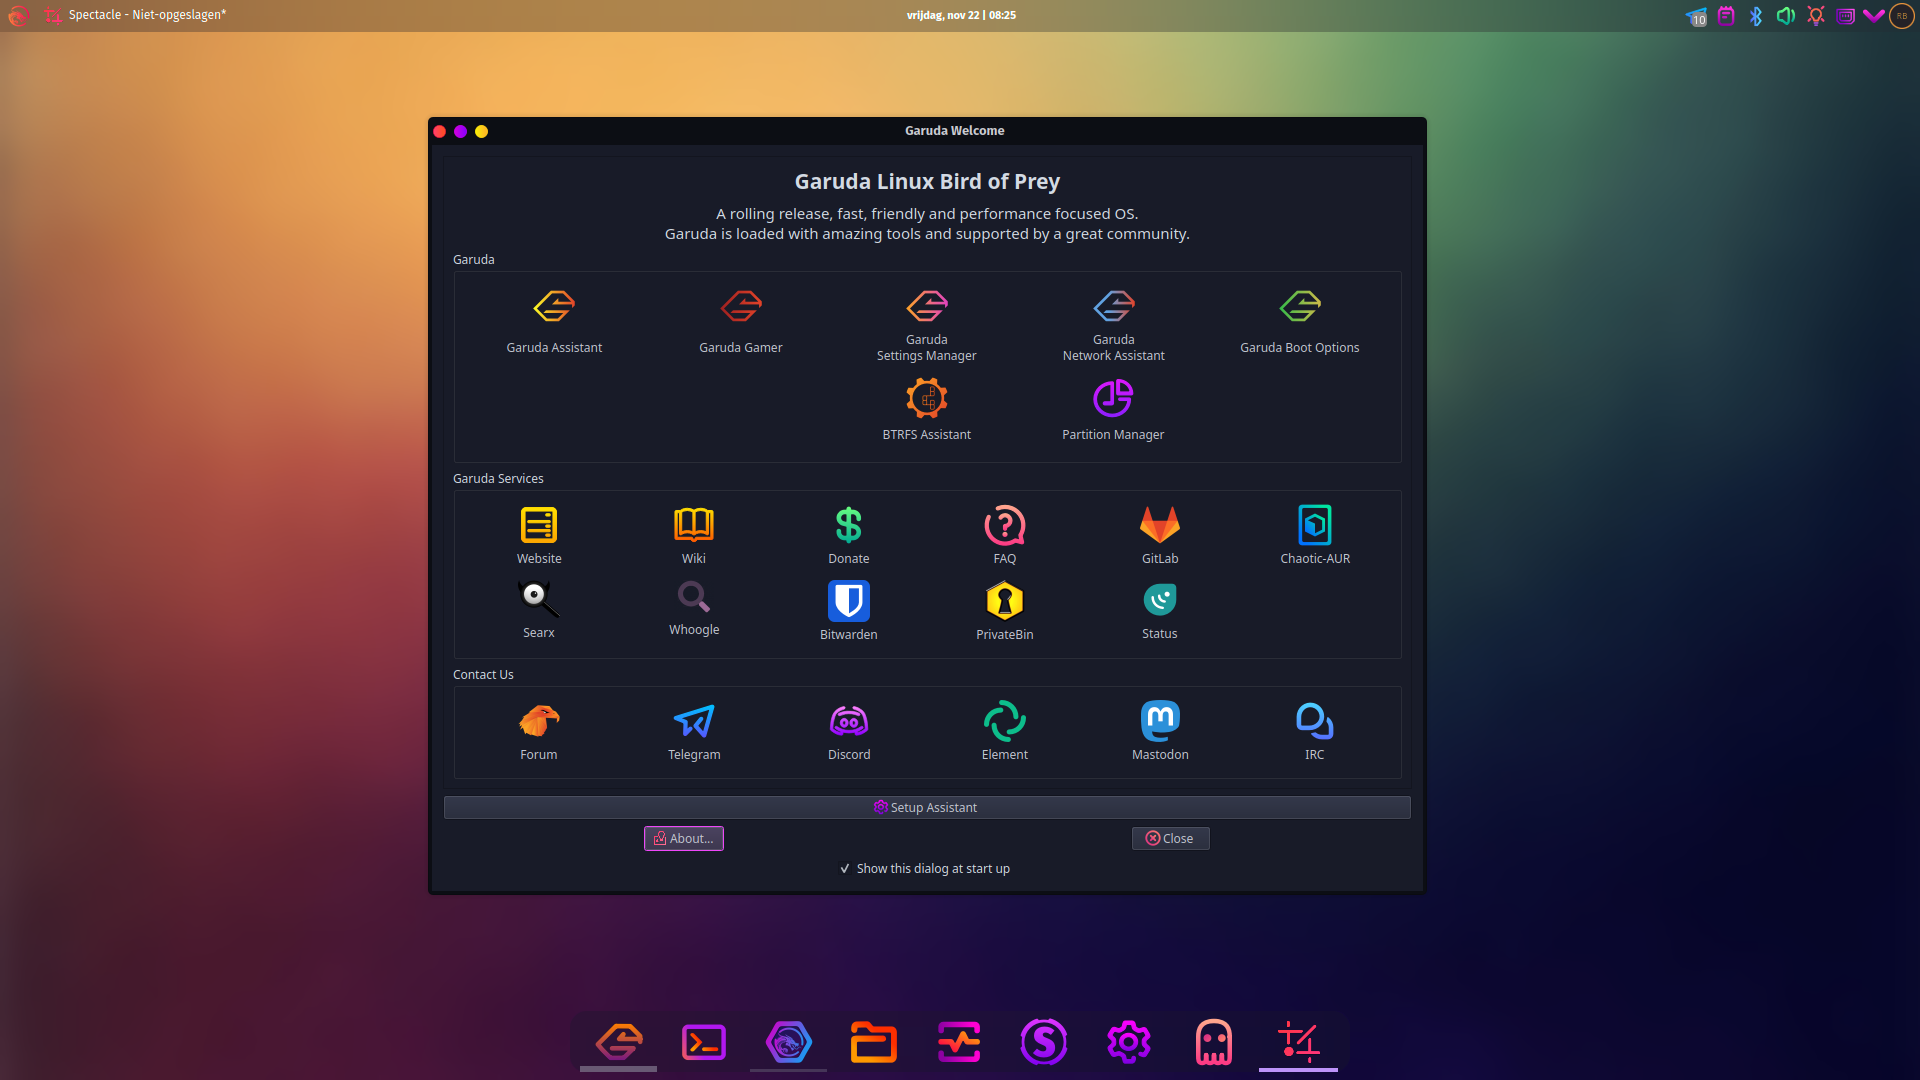This screenshot has height=1080, width=1920.
Task: Click the date and time clock
Action: [961, 15]
